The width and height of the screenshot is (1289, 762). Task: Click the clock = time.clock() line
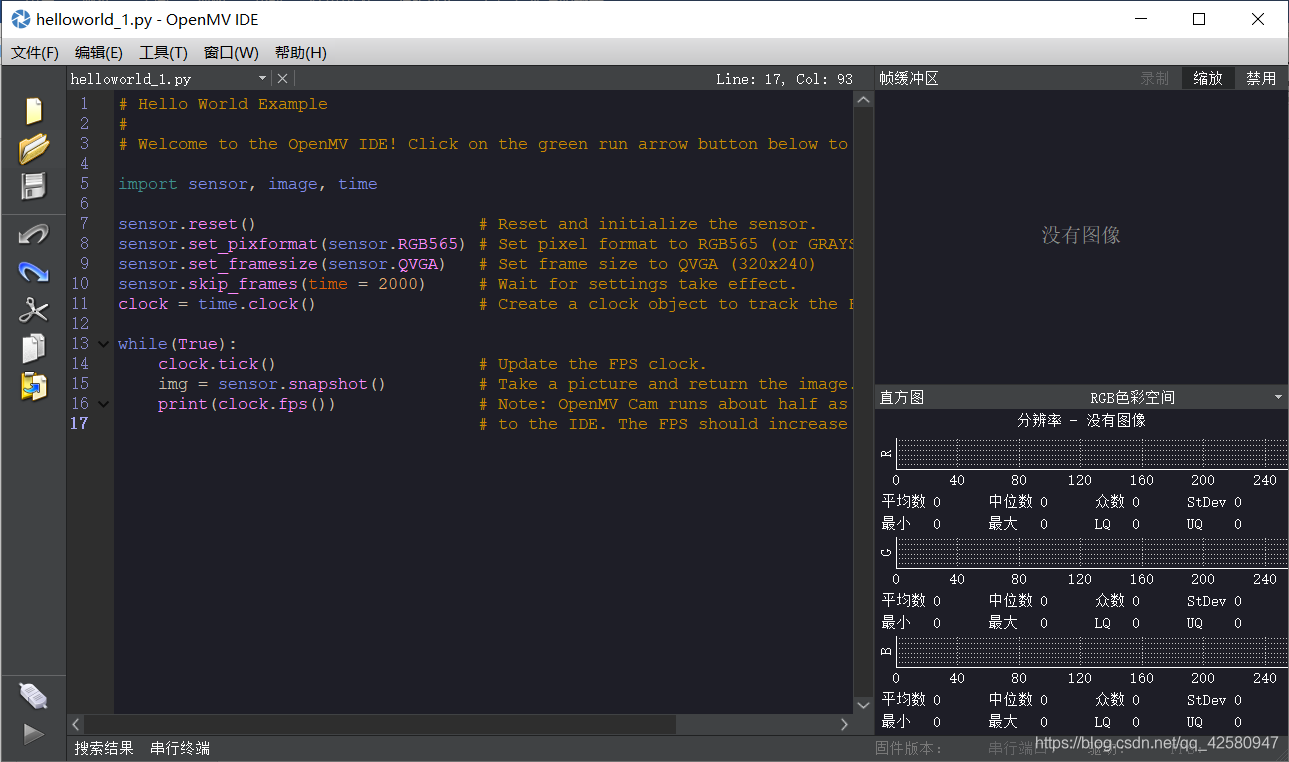pyautogui.click(x=217, y=304)
